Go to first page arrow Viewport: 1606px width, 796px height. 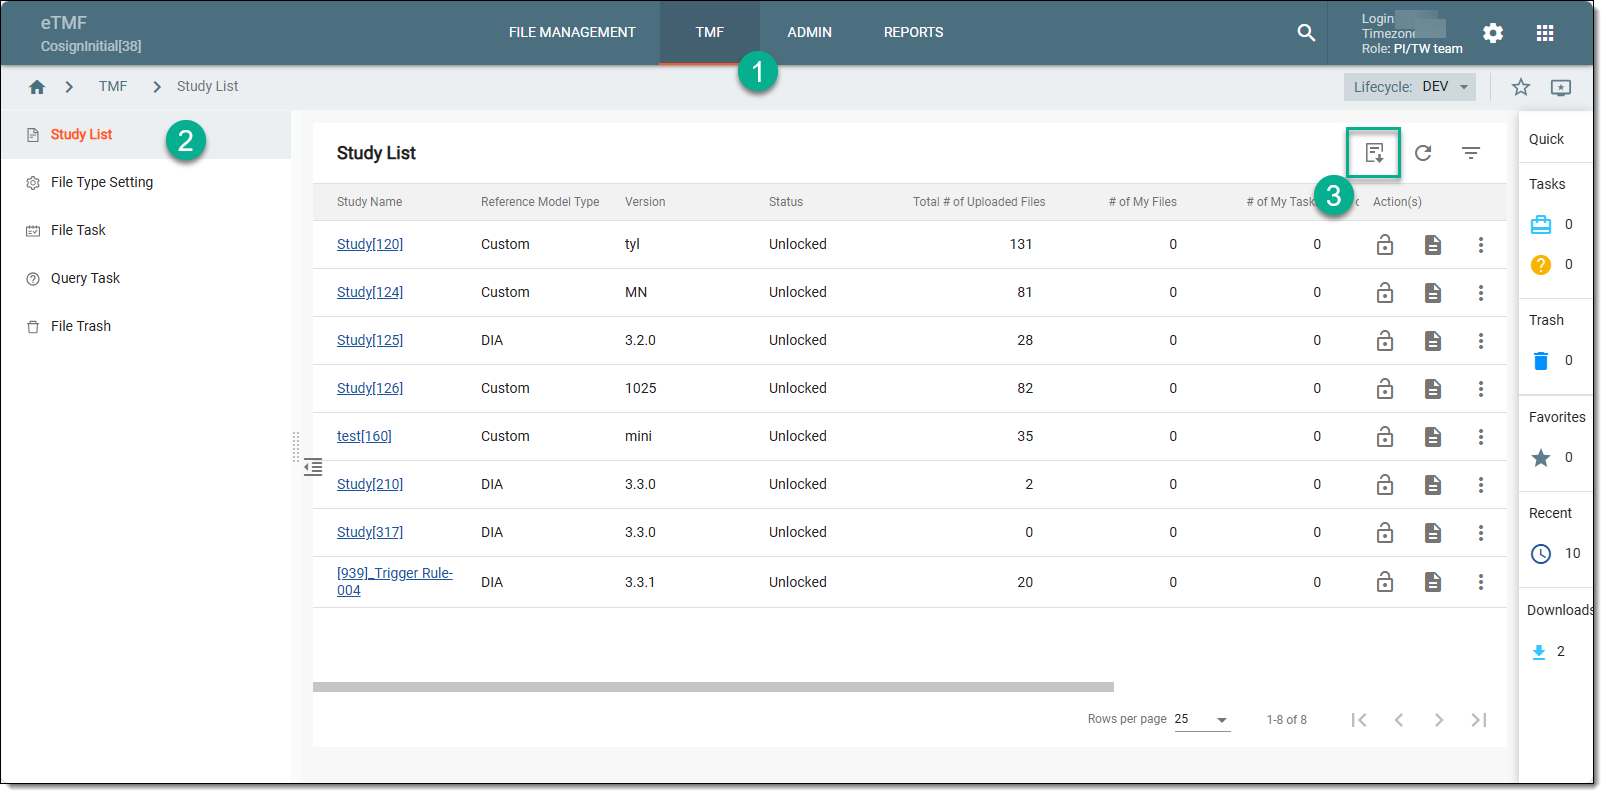click(x=1359, y=721)
